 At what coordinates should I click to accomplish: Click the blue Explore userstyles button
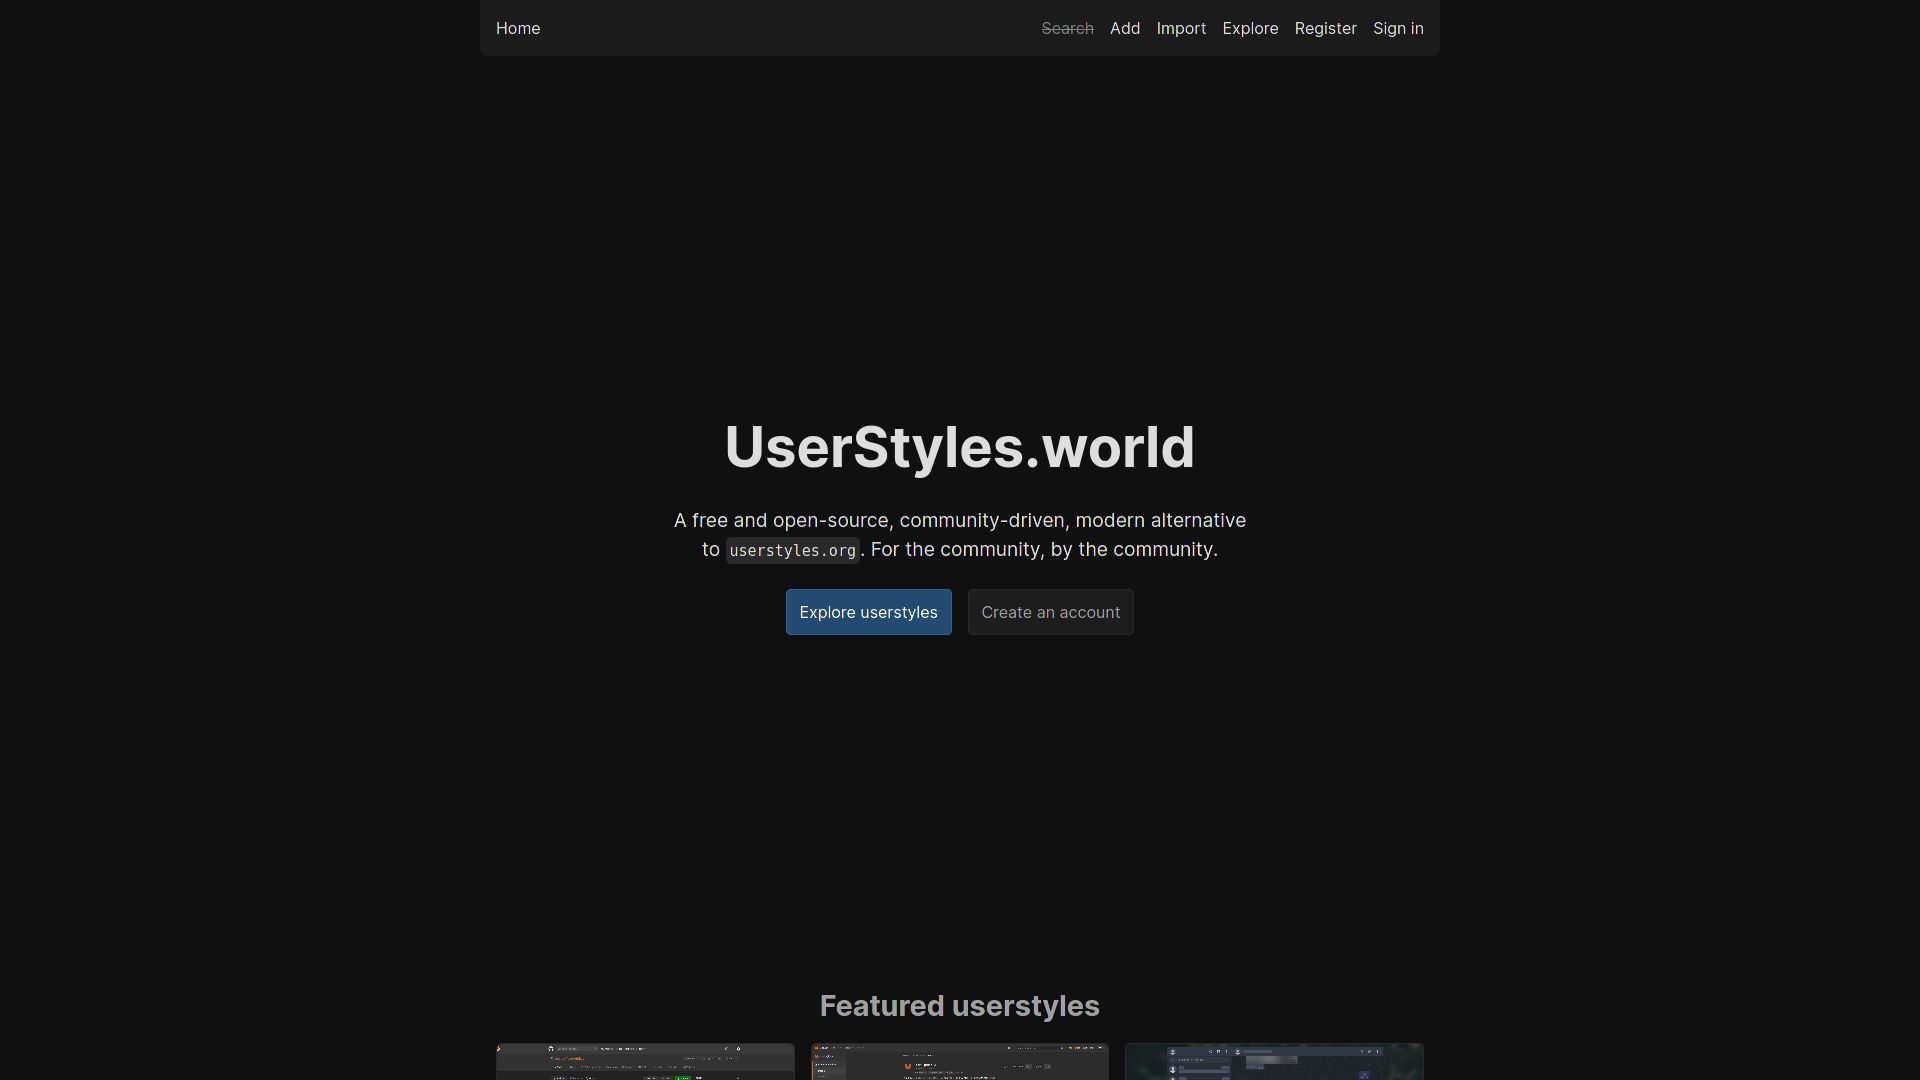click(868, 612)
